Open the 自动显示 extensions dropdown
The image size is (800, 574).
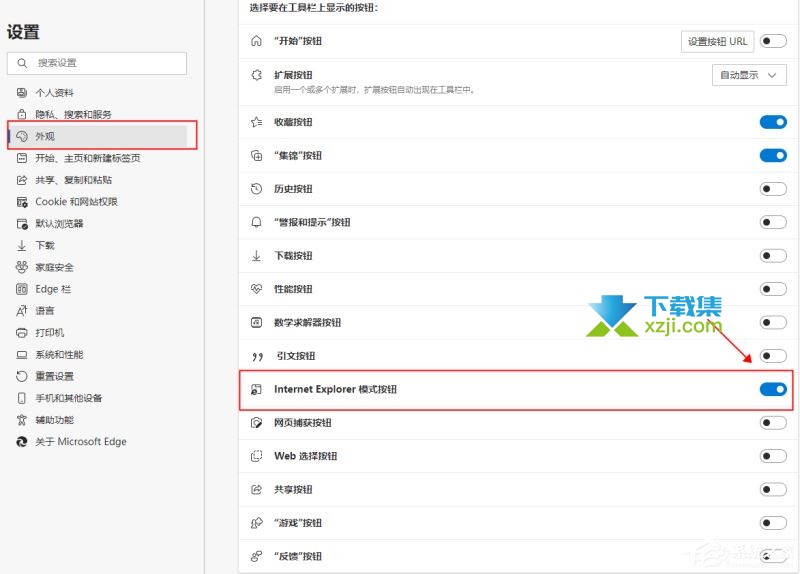pos(748,75)
